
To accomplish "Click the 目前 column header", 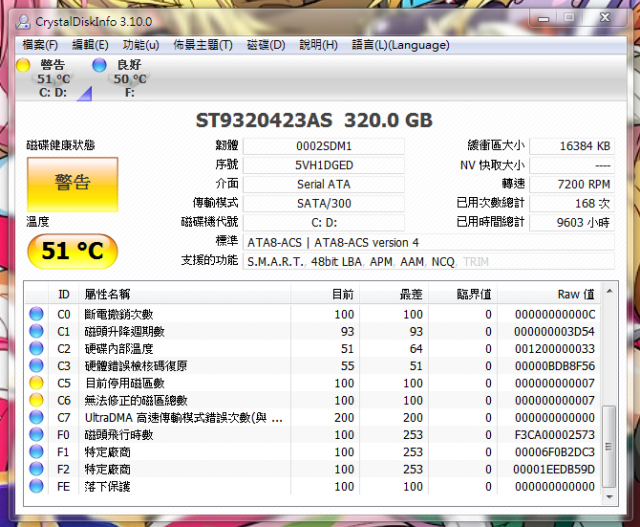I will [325, 294].
